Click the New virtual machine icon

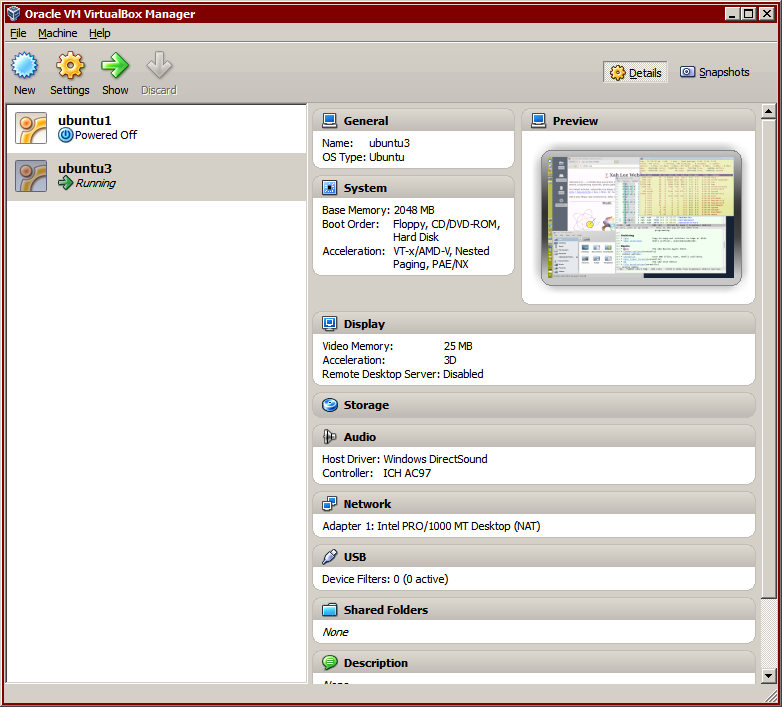pyautogui.click(x=24, y=65)
